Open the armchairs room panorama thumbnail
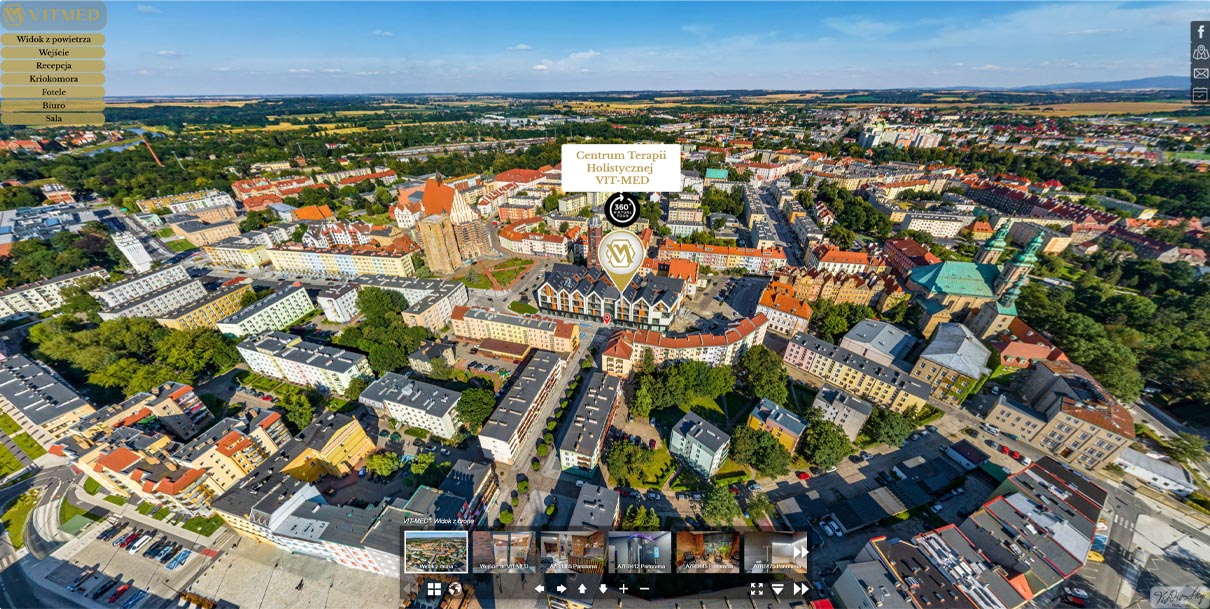The image size is (1210, 609). (x=708, y=552)
